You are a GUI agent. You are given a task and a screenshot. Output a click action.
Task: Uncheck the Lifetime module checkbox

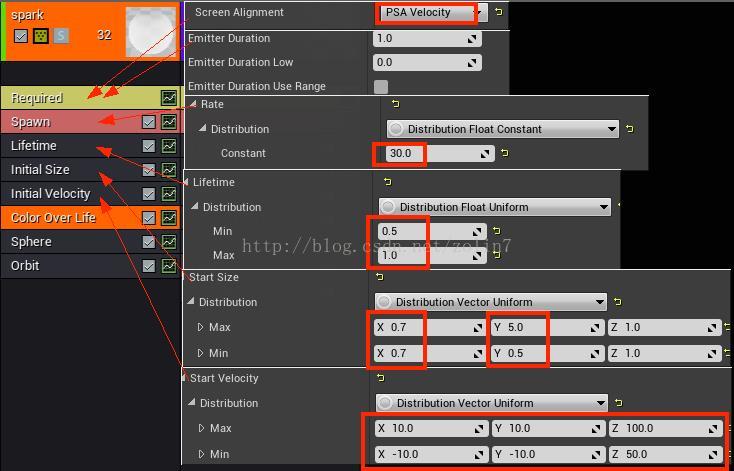[149, 146]
